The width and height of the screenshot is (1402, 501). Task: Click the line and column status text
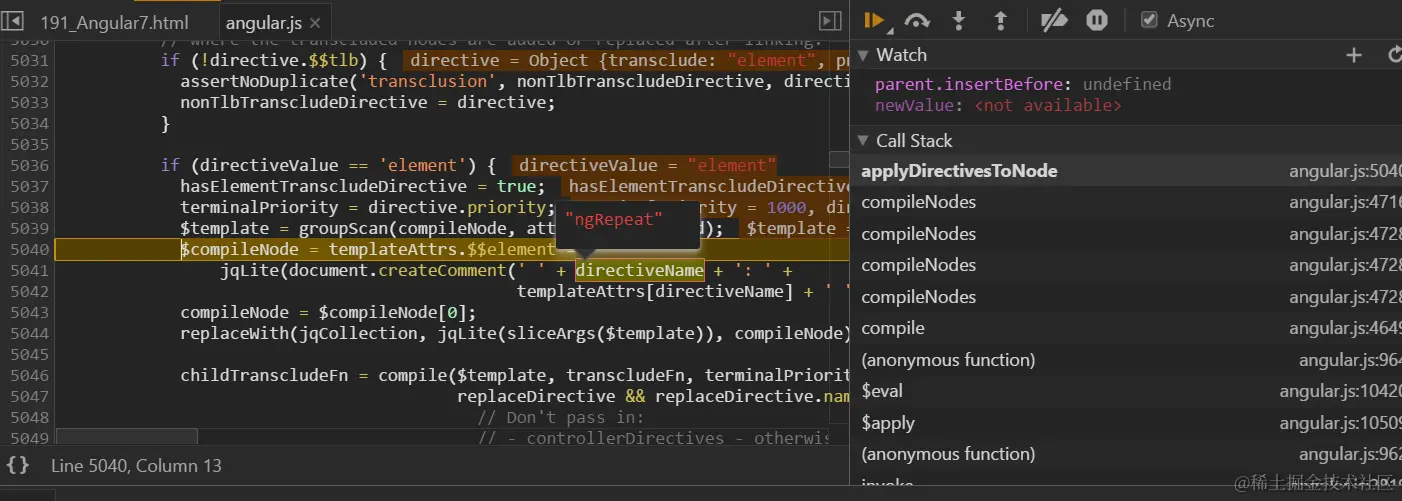pos(136,466)
